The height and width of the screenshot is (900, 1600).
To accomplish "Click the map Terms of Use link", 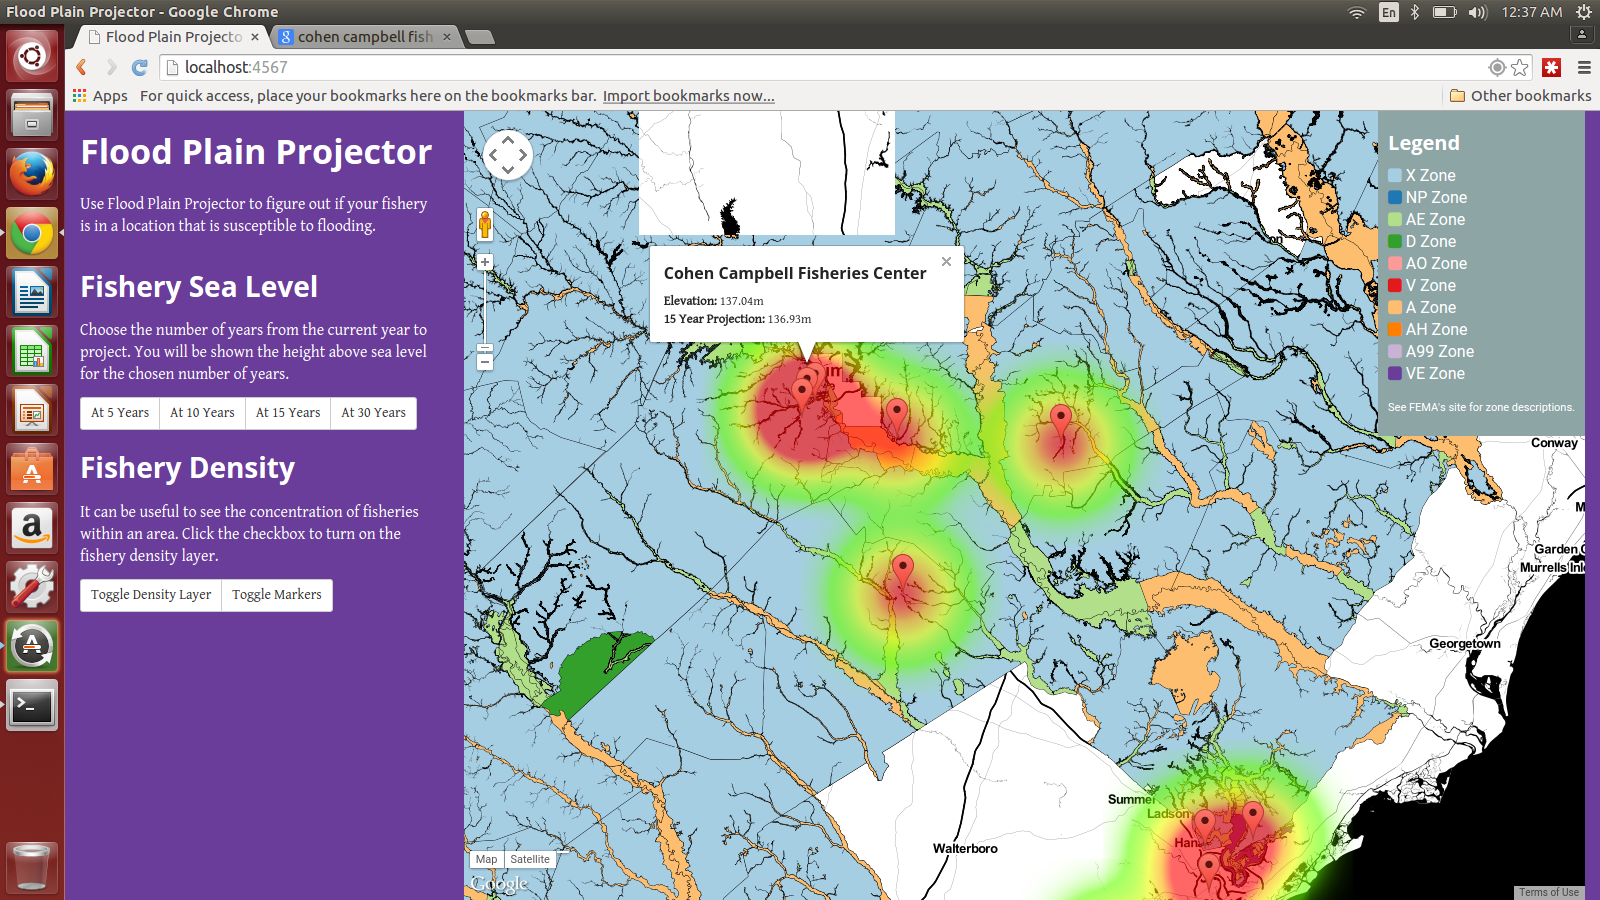I will pos(1549,892).
